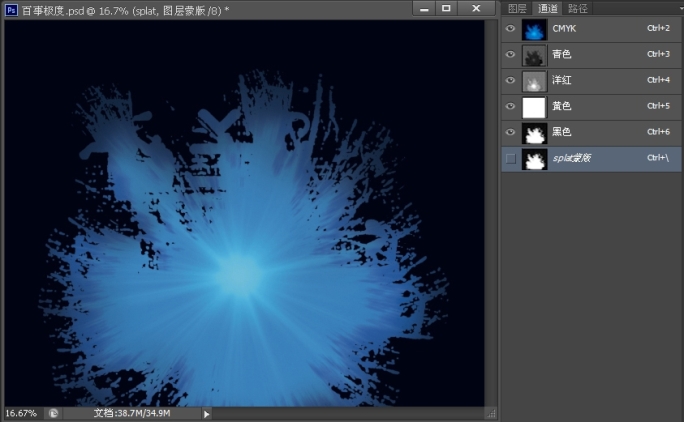This screenshot has height=422, width=684.
Task: Hide the CMYK composite channel
Action: [511, 29]
